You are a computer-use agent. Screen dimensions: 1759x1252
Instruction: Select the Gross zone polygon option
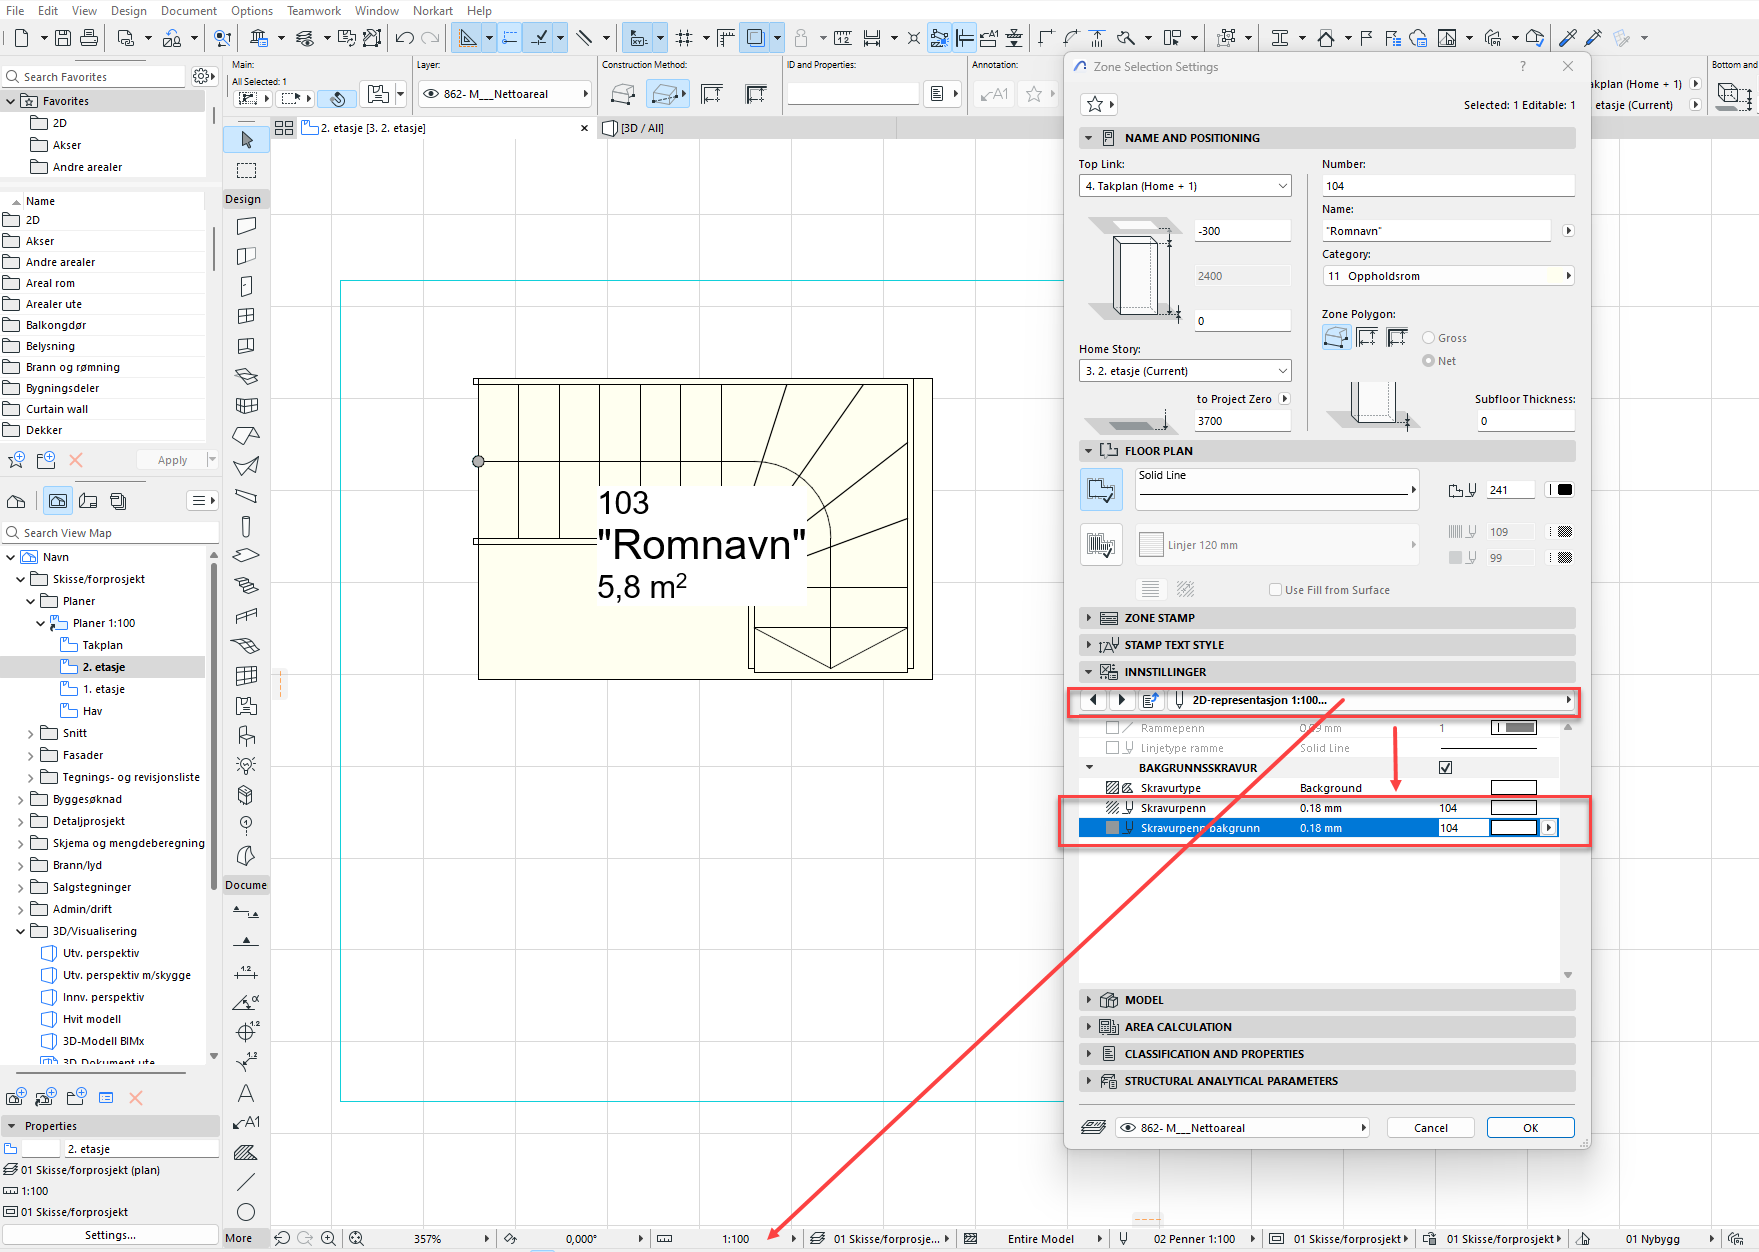(x=1428, y=338)
